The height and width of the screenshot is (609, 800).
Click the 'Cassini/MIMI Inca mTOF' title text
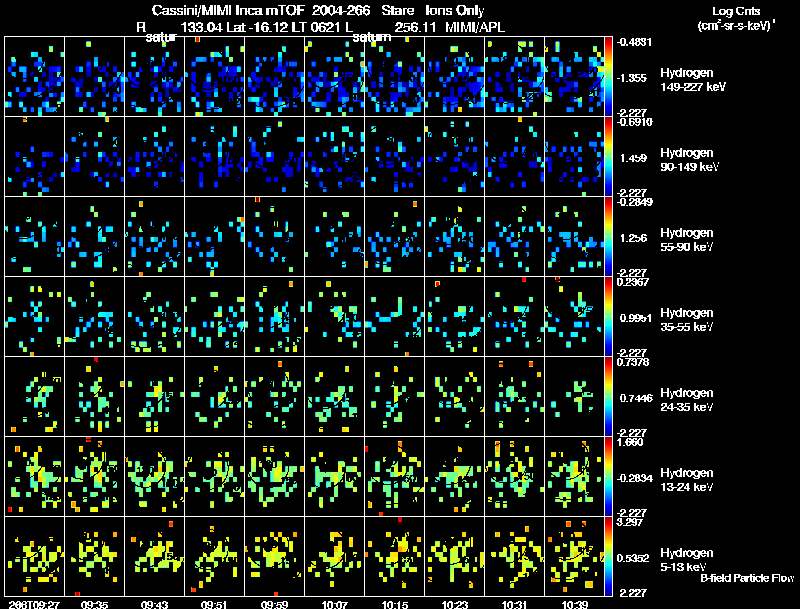tap(229, 11)
